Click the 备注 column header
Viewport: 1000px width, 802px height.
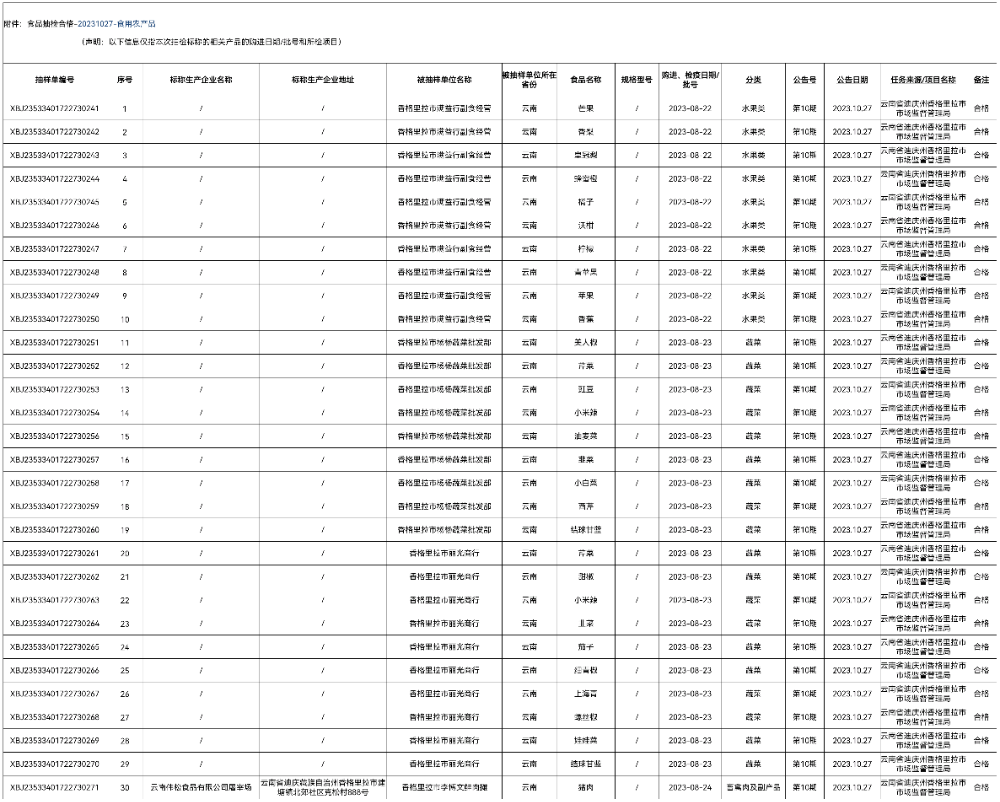pos(981,79)
